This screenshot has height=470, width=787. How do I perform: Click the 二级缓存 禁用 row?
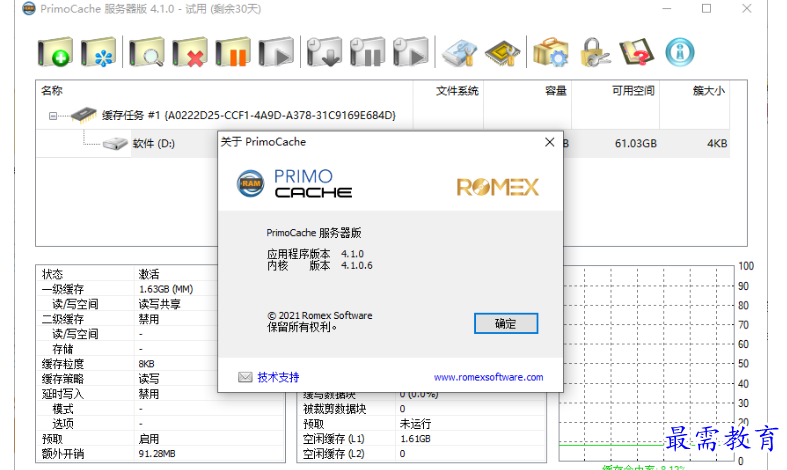126,319
